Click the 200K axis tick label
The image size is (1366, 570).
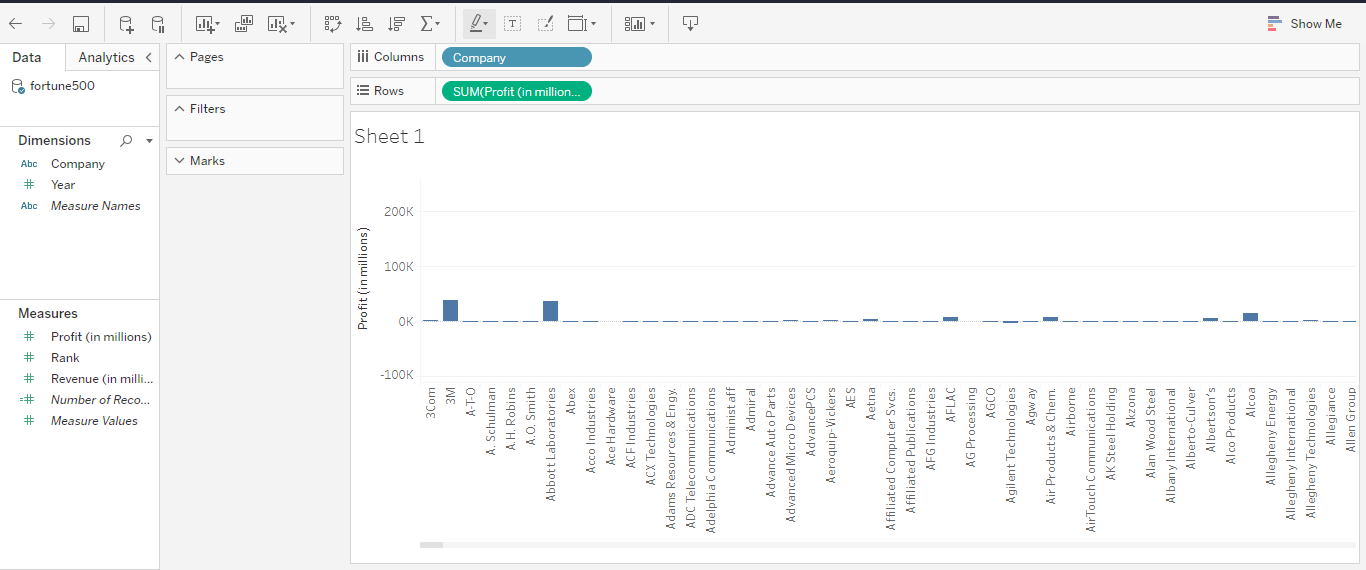pos(399,212)
